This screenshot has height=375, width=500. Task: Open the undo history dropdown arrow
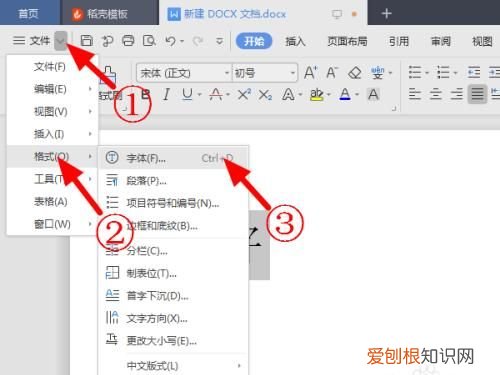tap(182, 41)
